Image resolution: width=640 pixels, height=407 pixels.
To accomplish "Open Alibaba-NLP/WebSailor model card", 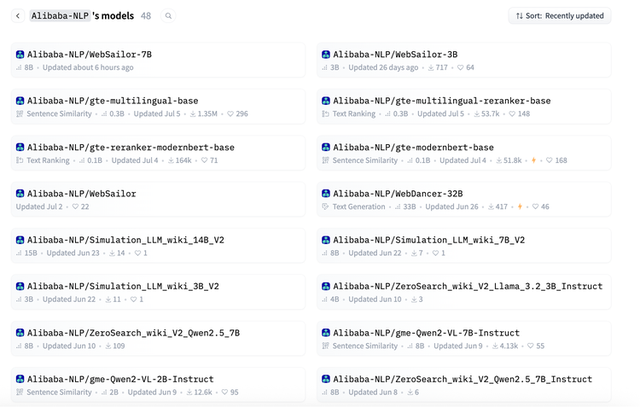I will pos(158,199).
